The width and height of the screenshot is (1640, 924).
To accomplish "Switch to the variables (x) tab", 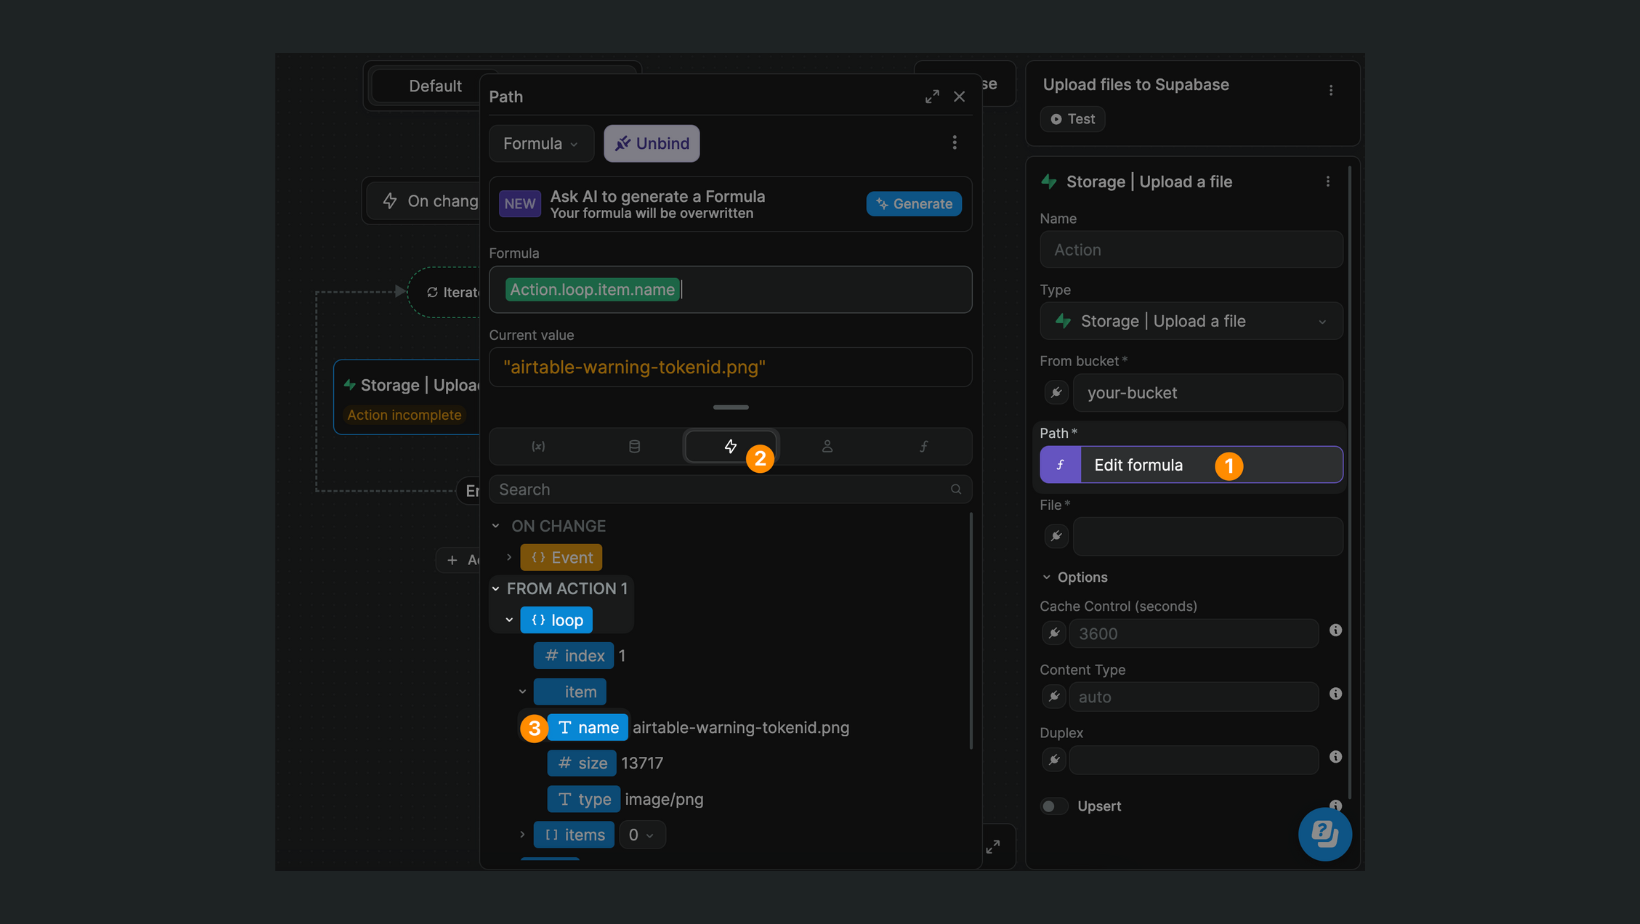I will (x=538, y=446).
